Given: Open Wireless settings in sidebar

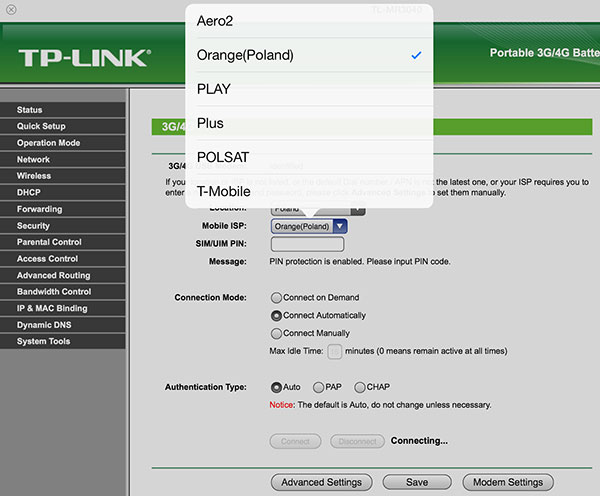Looking at the screenshot, I should click(63, 176).
